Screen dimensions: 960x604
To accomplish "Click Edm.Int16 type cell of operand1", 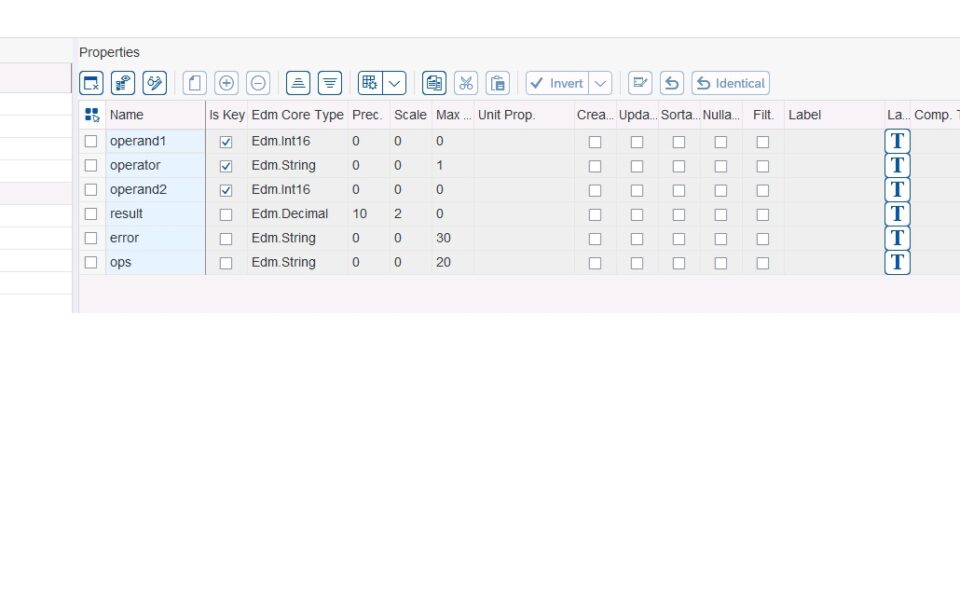I will point(298,141).
